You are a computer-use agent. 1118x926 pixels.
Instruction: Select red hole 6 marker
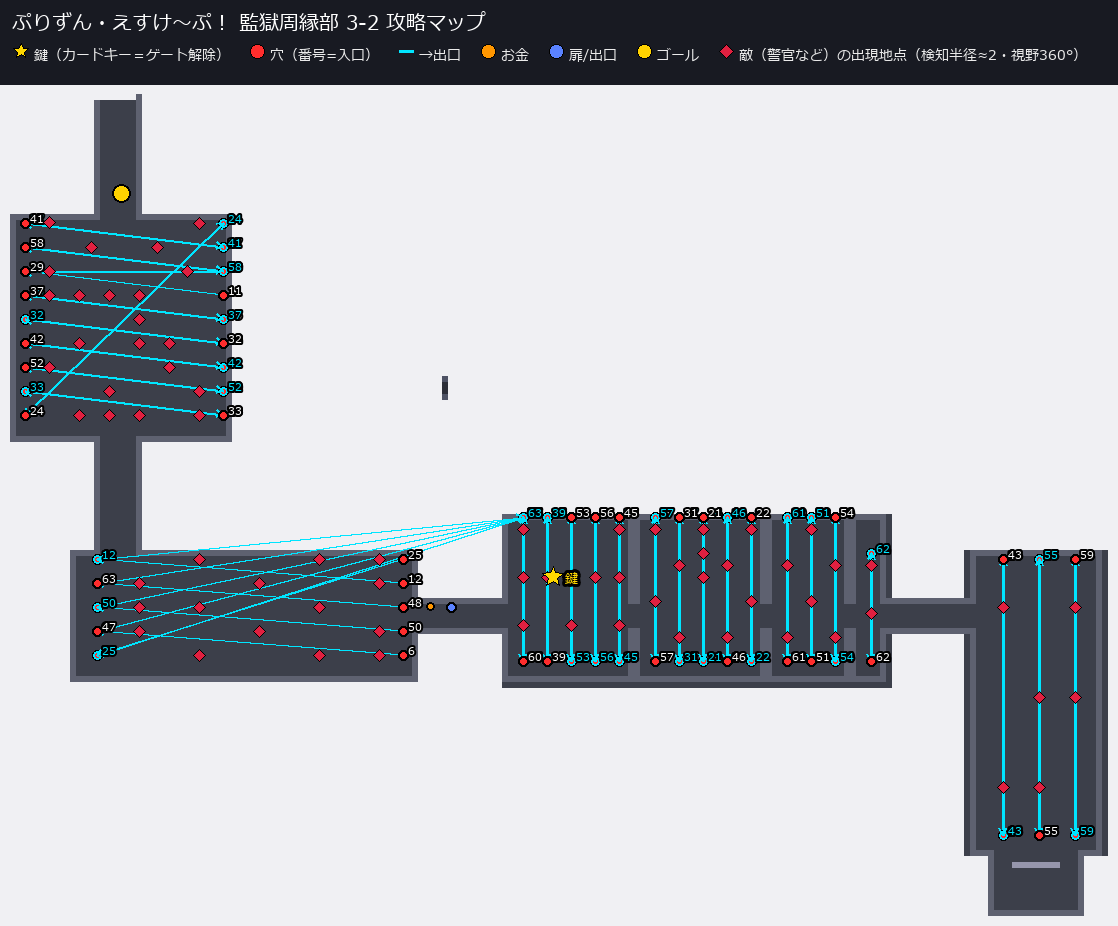[404, 655]
